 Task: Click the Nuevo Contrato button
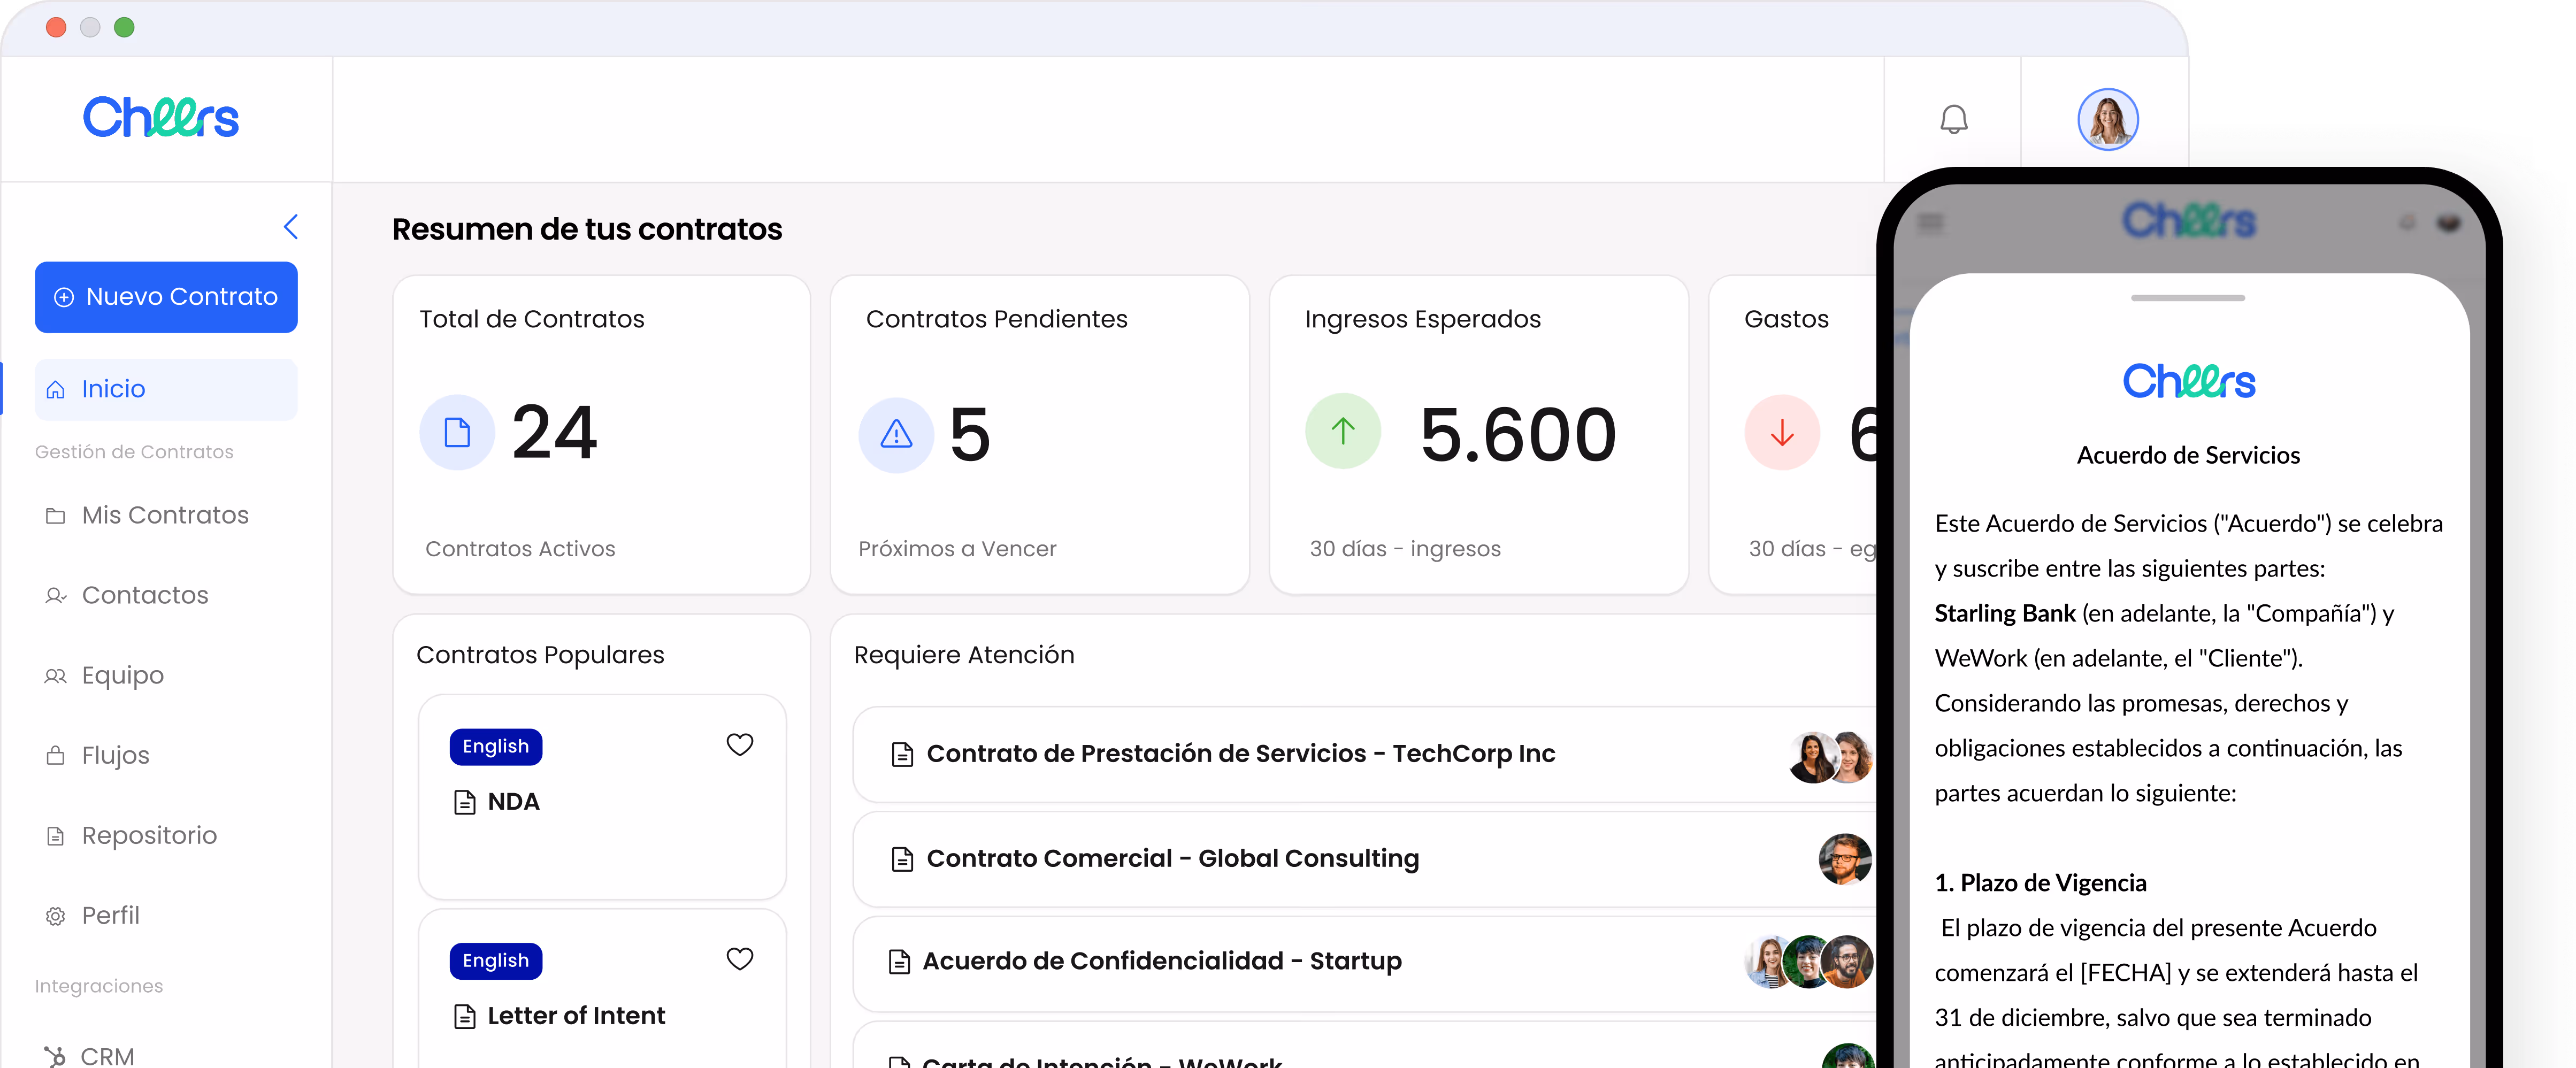(166, 297)
